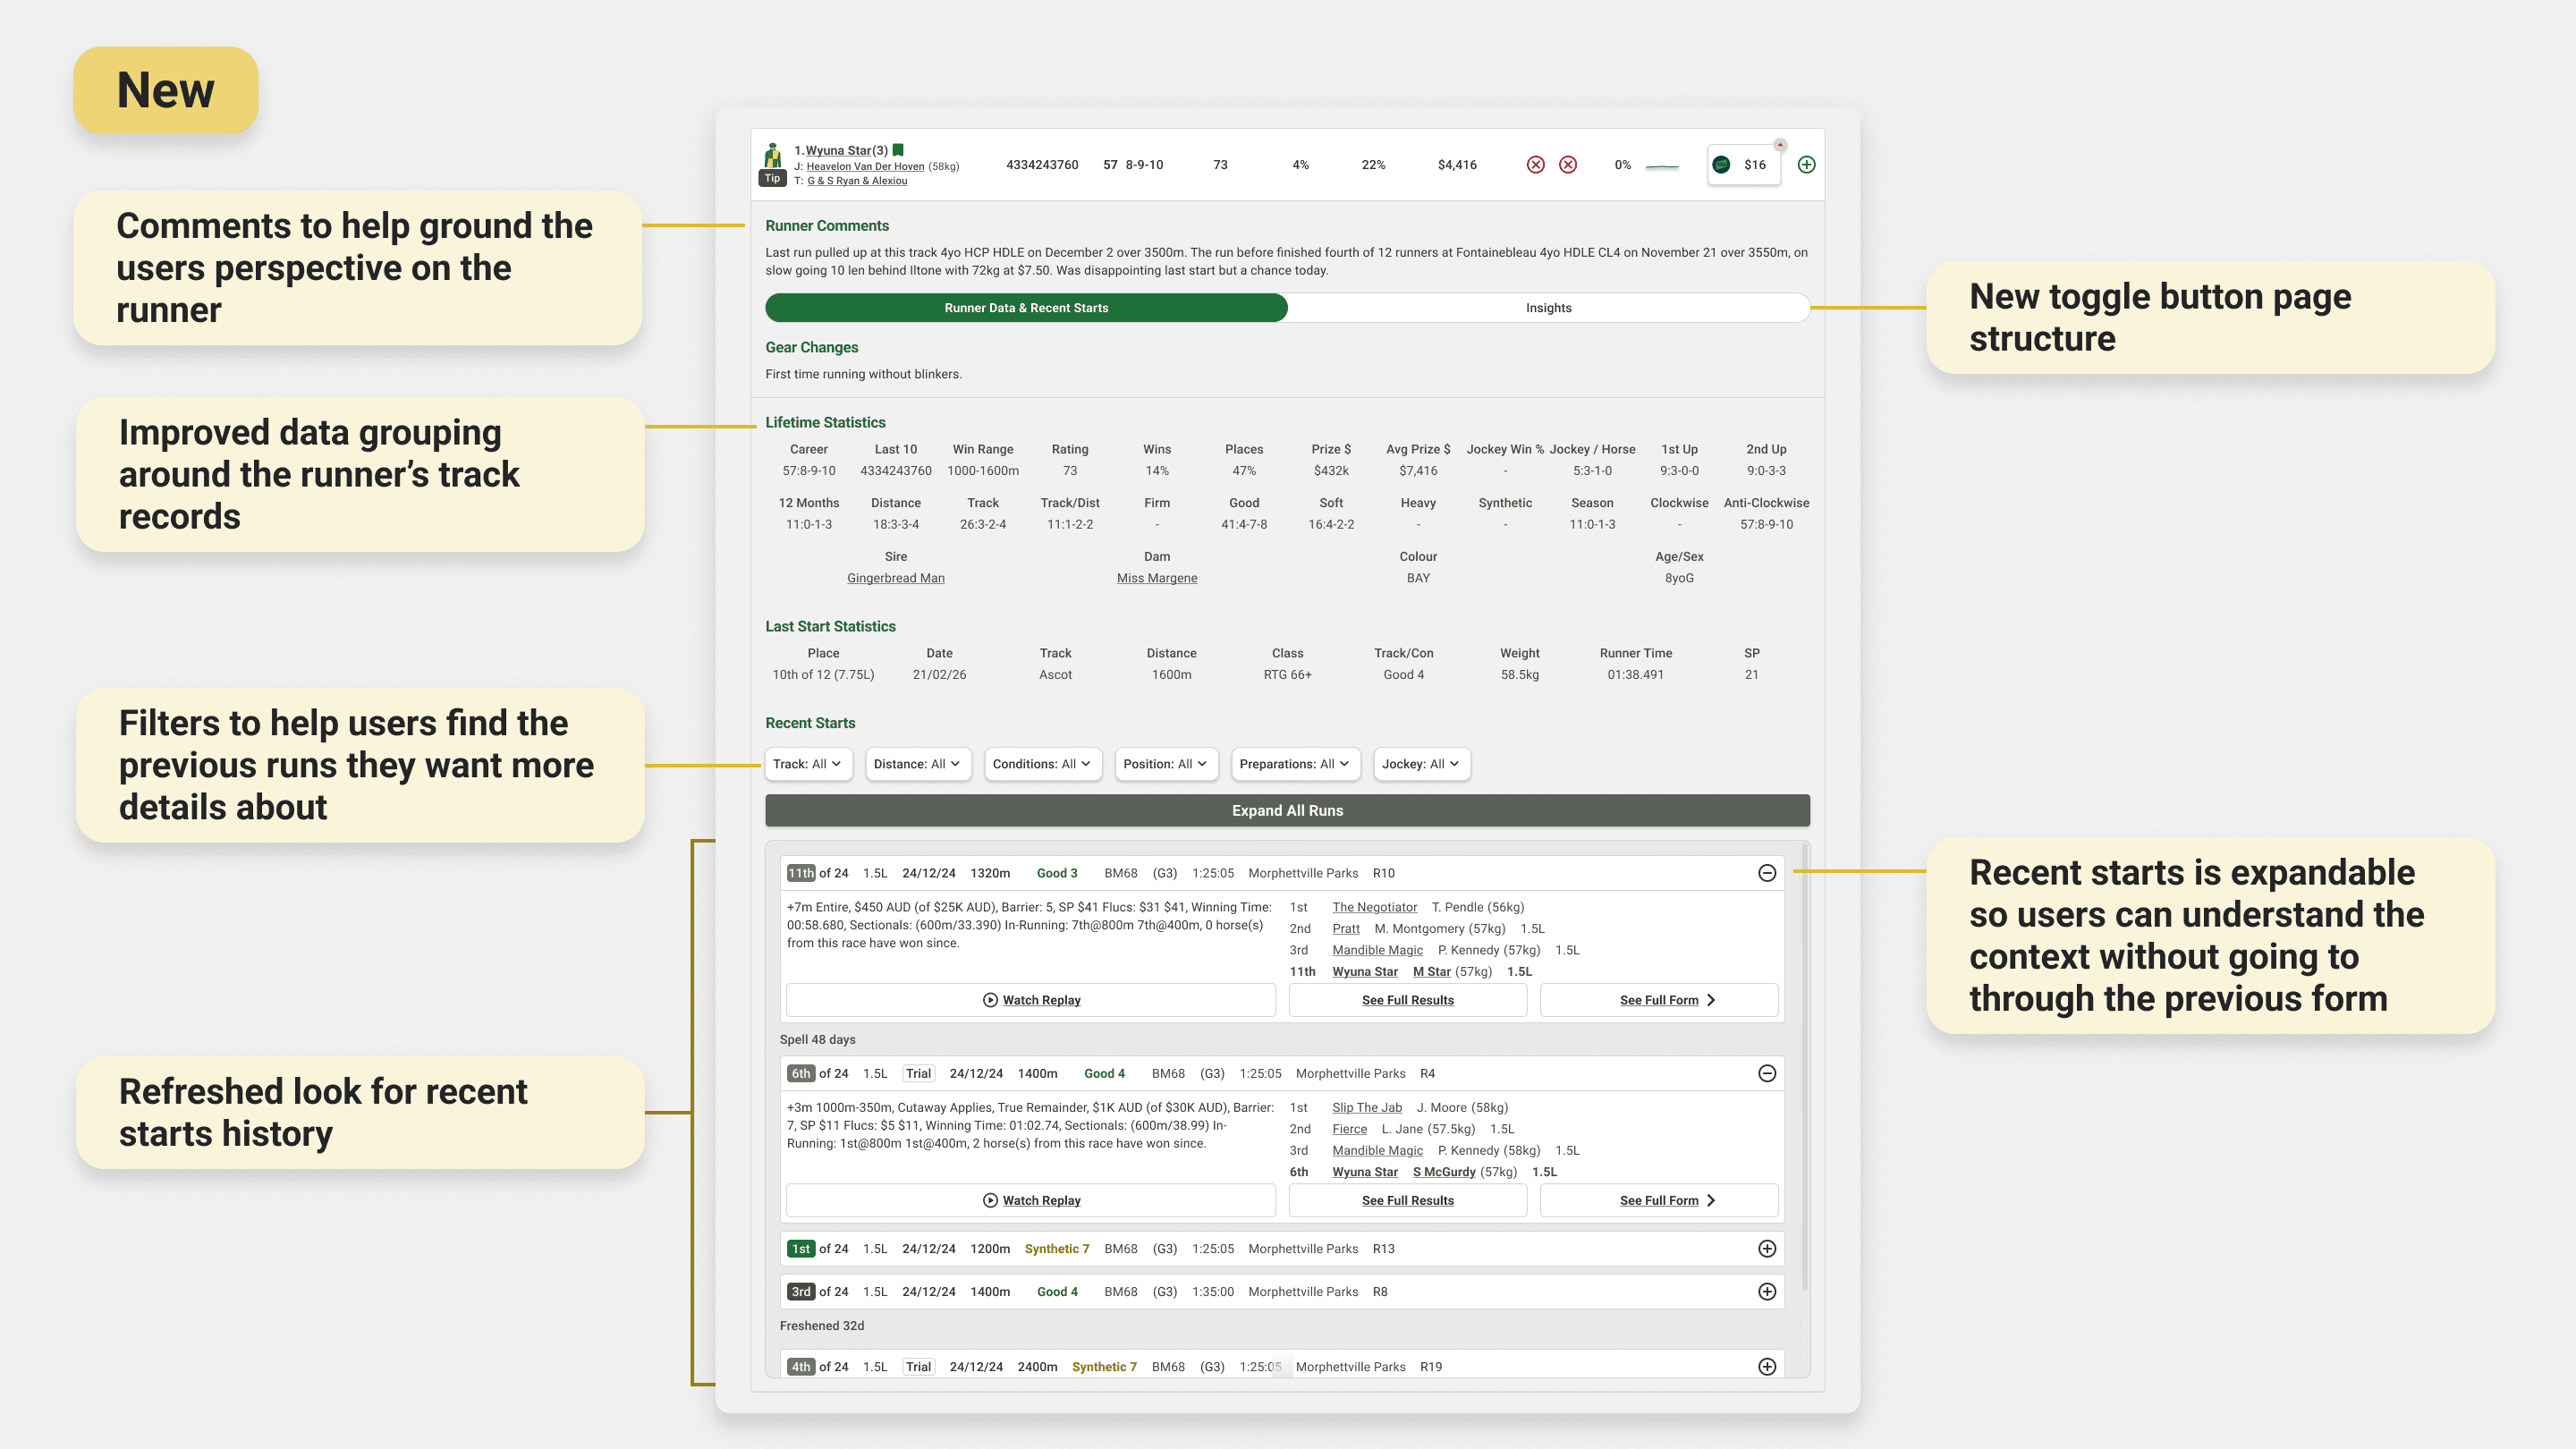Viewport: 2576px width, 1449px height.
Task: Expand the 1st of 24 Synthetic 7 run
Action: [x=1767, y=1249]
